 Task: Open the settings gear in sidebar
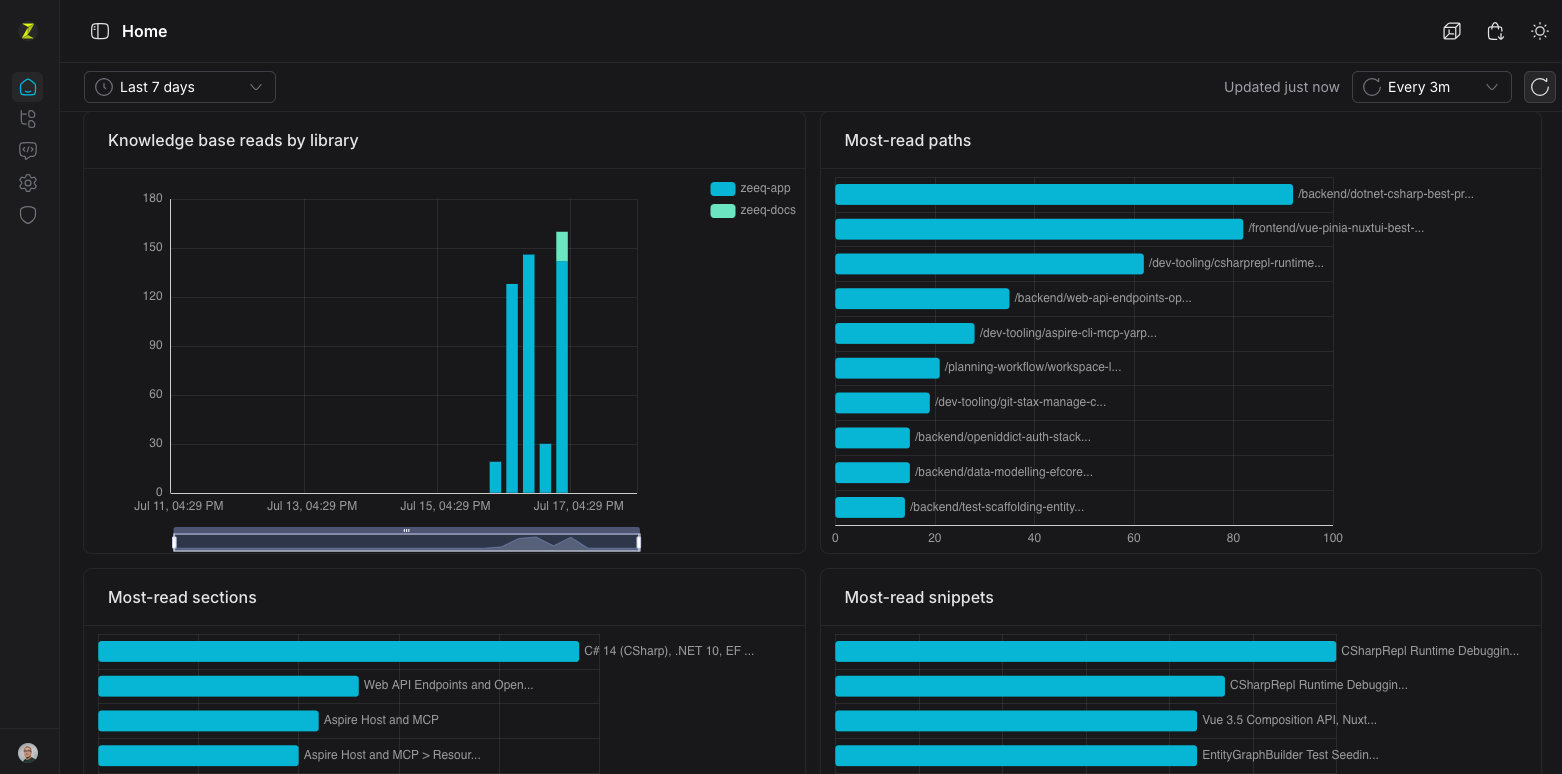(28, 183)
